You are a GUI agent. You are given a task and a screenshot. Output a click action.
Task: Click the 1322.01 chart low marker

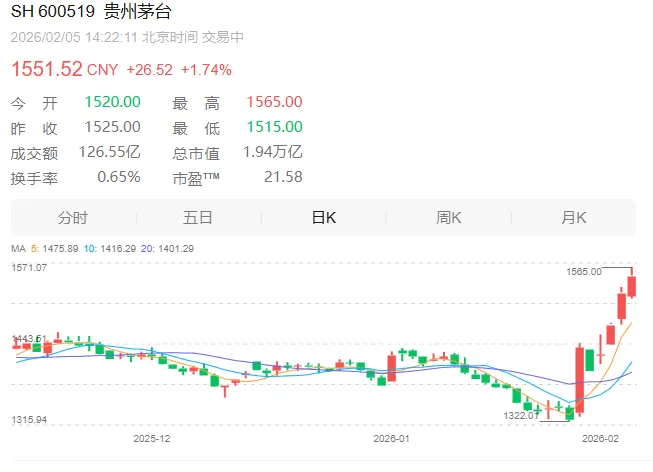point(521,416)
